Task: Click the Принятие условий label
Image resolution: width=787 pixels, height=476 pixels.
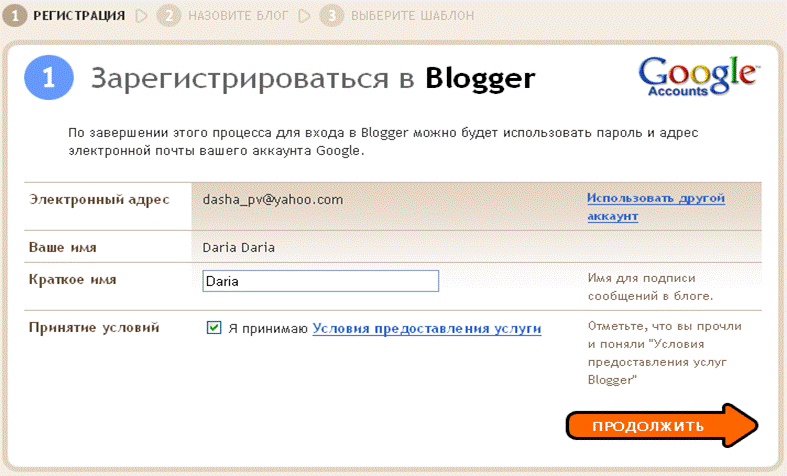Action: pyautogui.click(x=94, y=327)
